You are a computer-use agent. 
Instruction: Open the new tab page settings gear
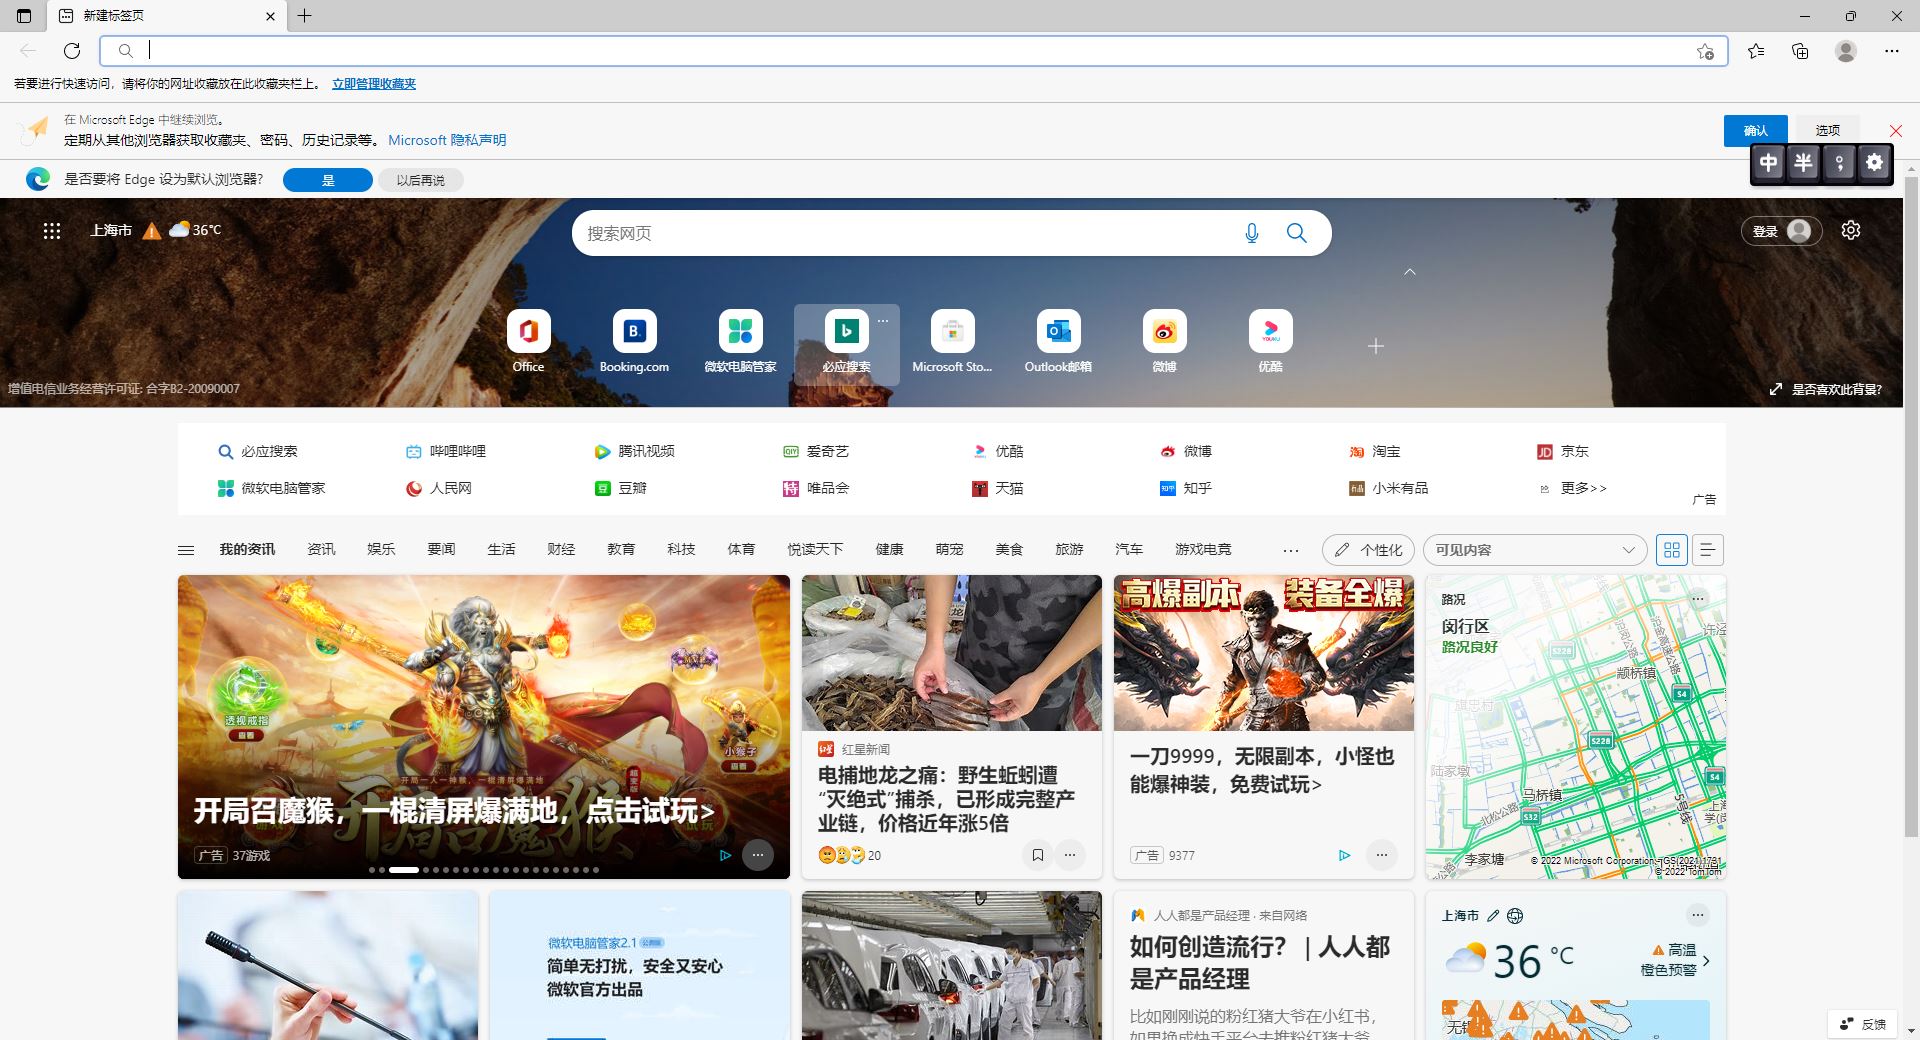1851,230
